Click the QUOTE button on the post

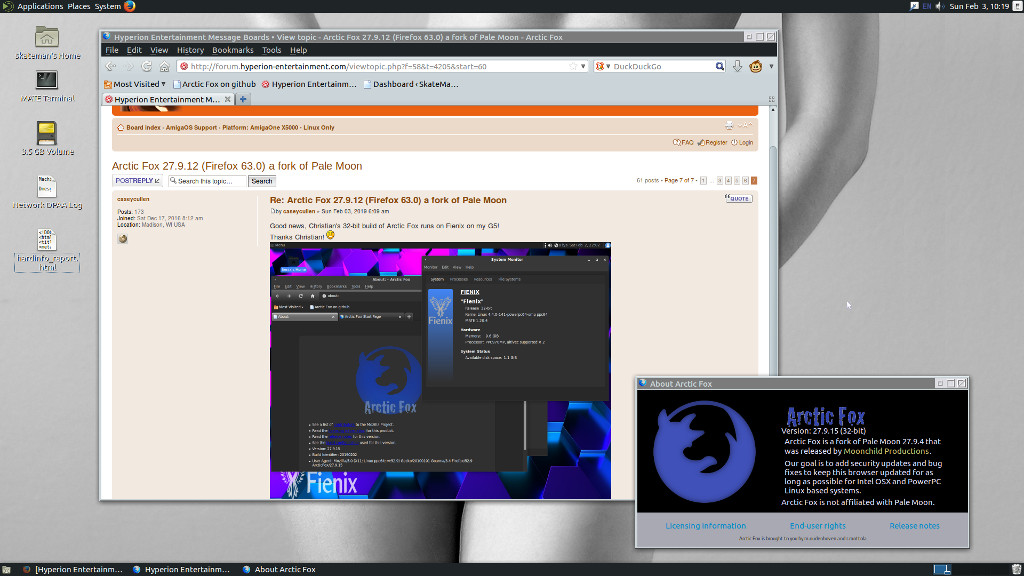tap(739, 198)
